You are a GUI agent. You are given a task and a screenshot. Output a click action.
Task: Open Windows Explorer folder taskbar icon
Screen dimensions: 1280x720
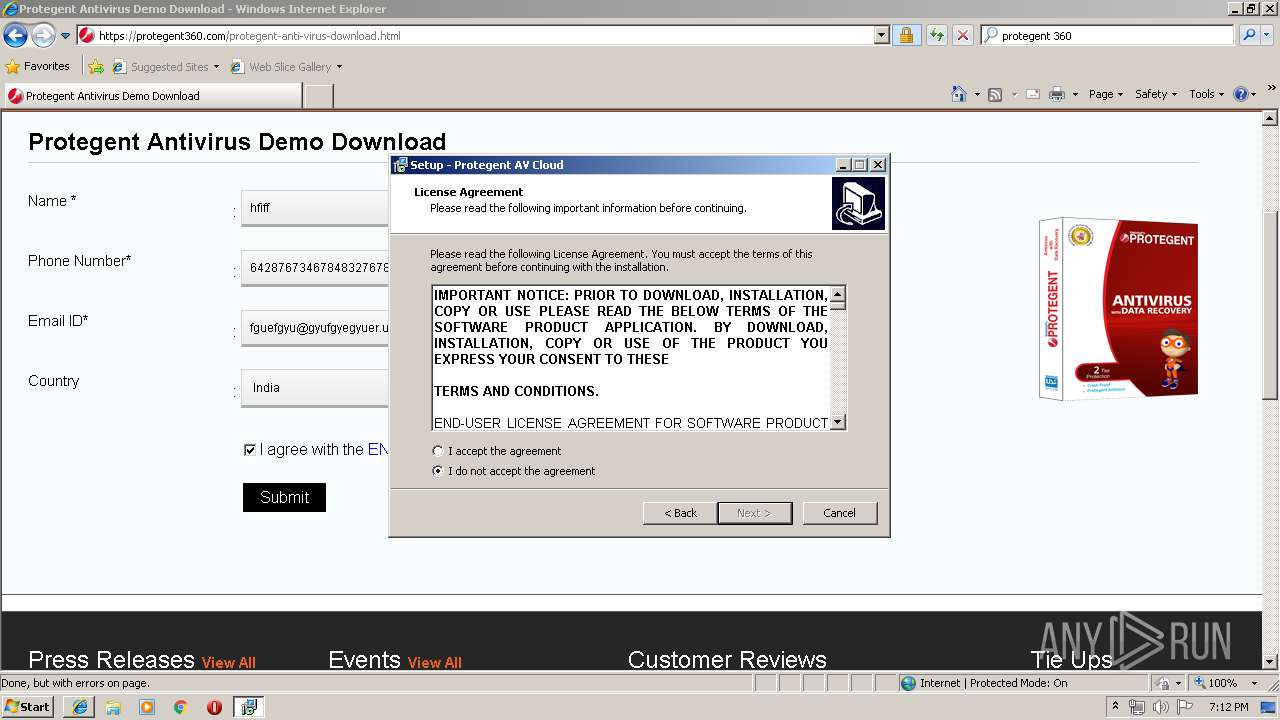point(113,707)
